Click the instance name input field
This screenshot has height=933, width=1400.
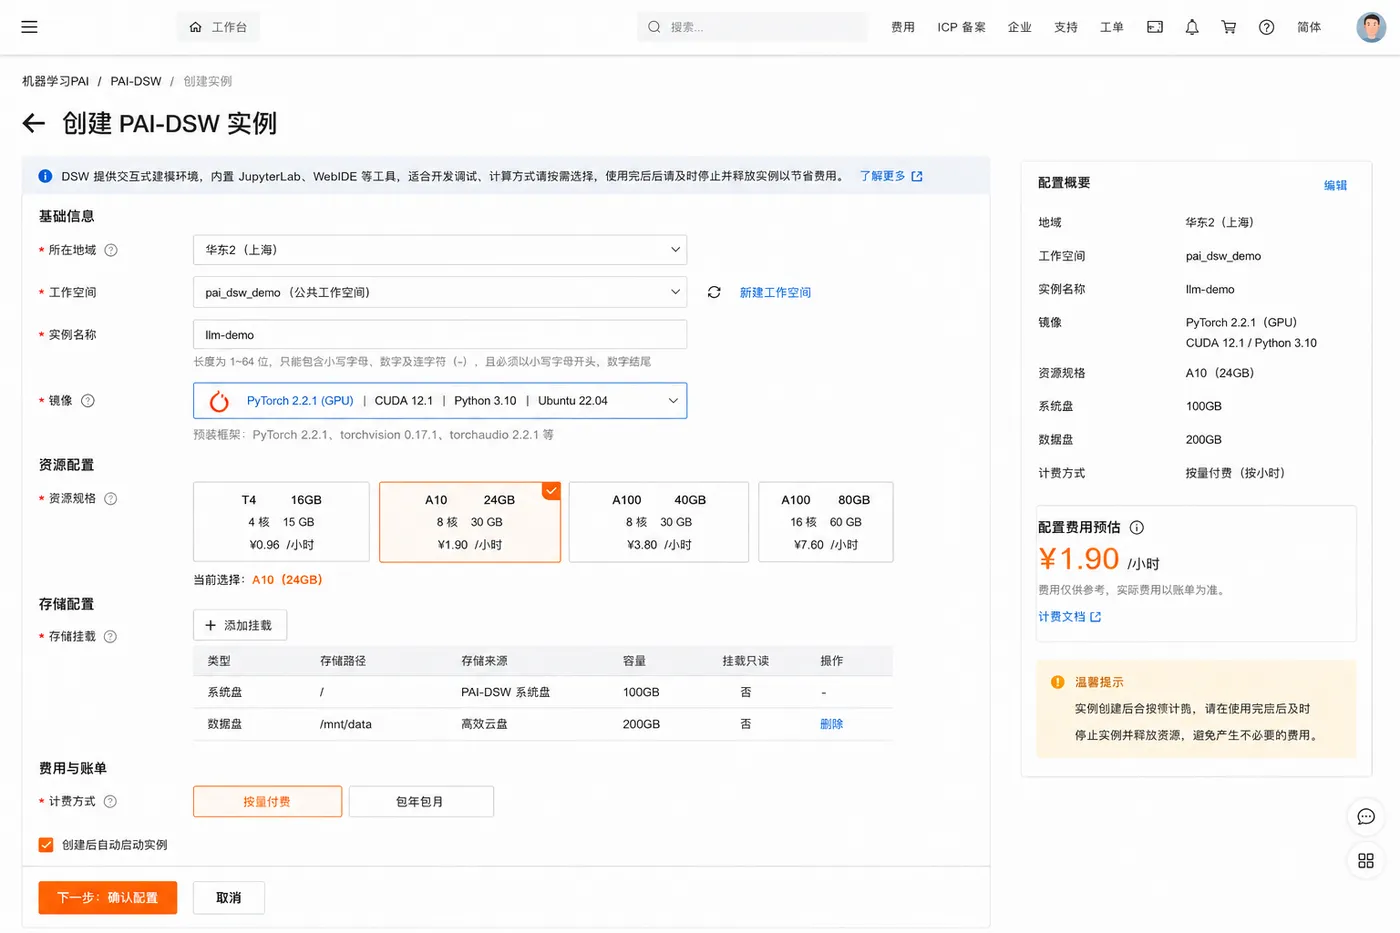[440, 335]
